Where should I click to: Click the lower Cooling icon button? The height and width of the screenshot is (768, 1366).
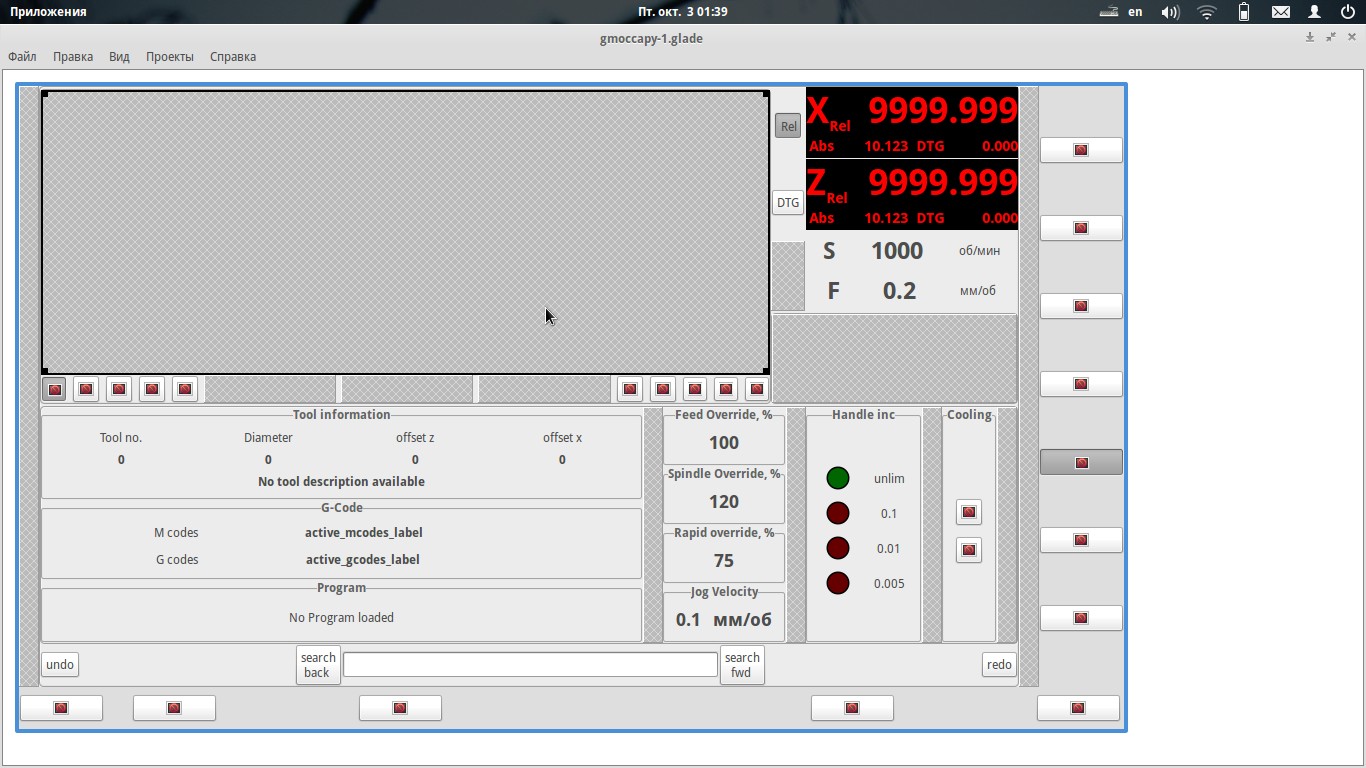tap(969, 550)
